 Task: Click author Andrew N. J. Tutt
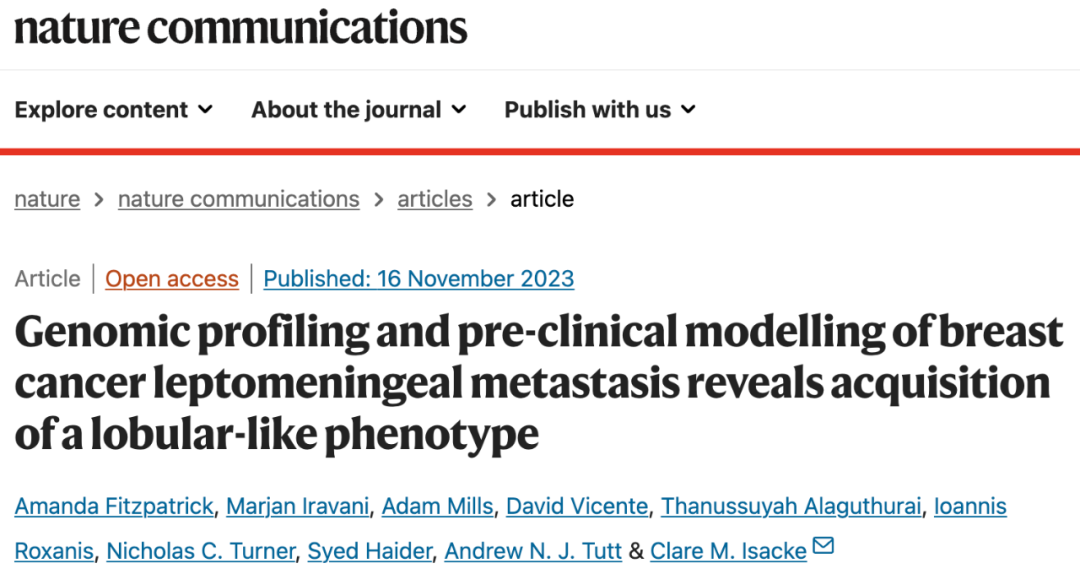tap(533, 551)
